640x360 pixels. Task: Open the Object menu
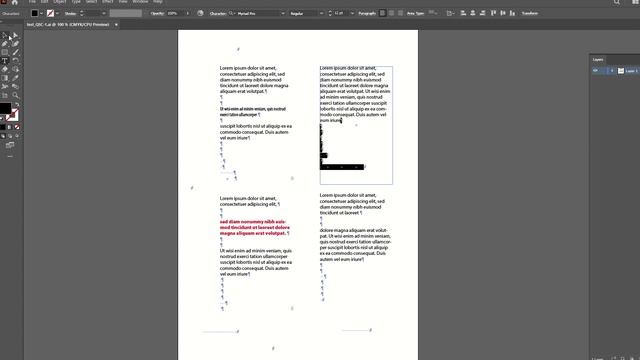click(x=60, y=2)
